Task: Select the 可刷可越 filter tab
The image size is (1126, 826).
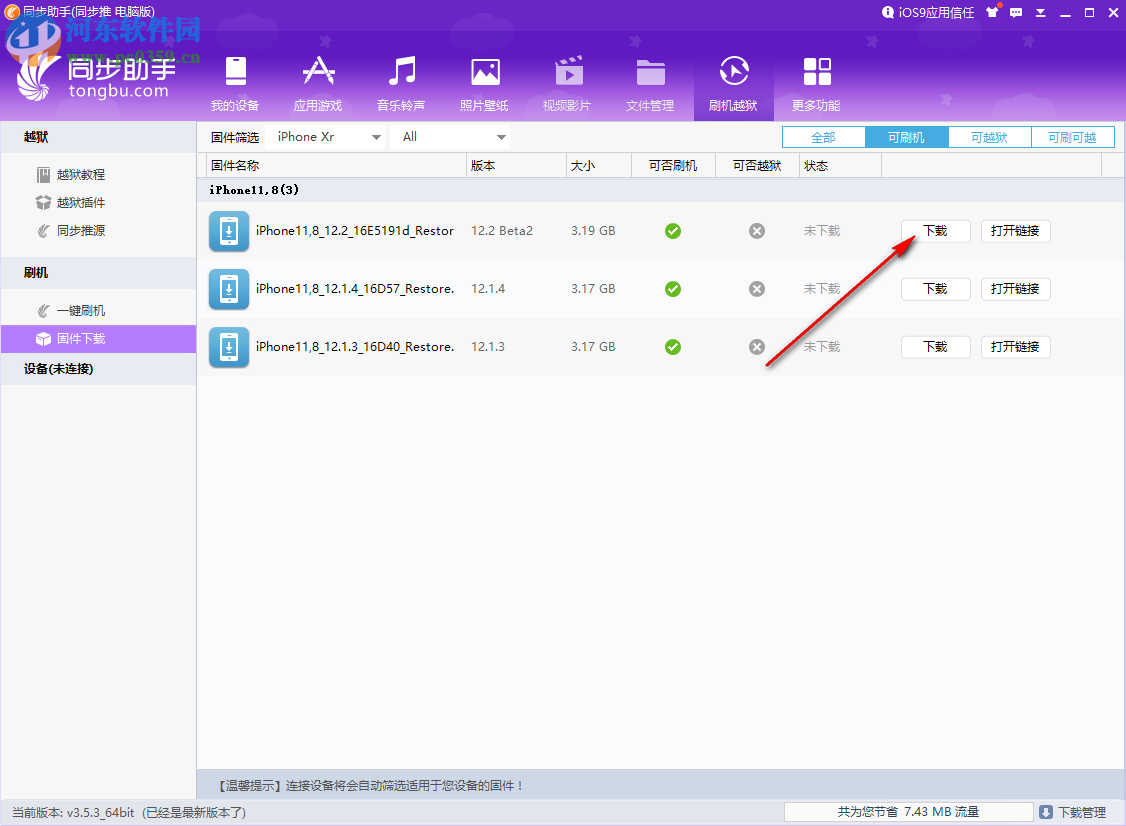Action: [1072, 137]
